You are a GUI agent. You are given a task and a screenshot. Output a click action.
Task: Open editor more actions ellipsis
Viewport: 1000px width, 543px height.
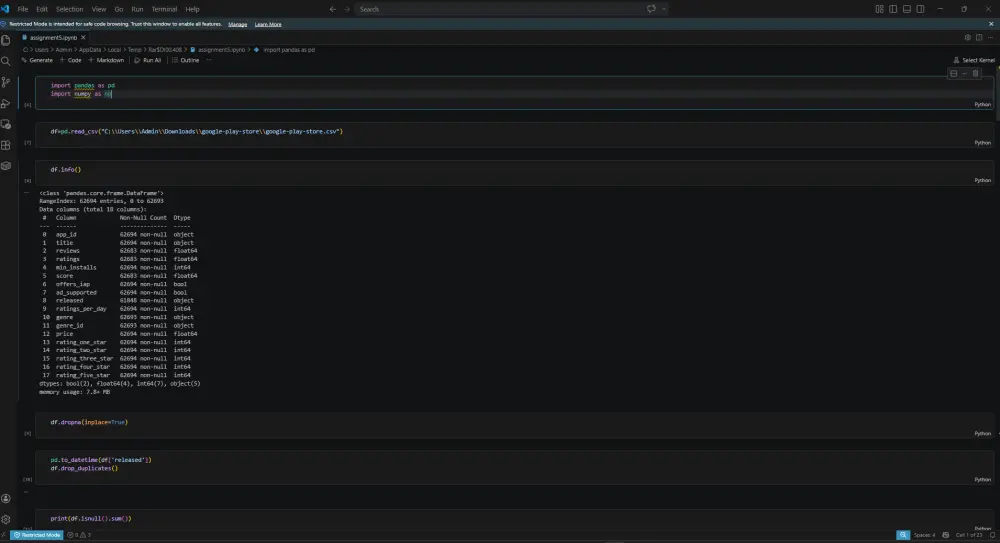click(x=990, y=38)
